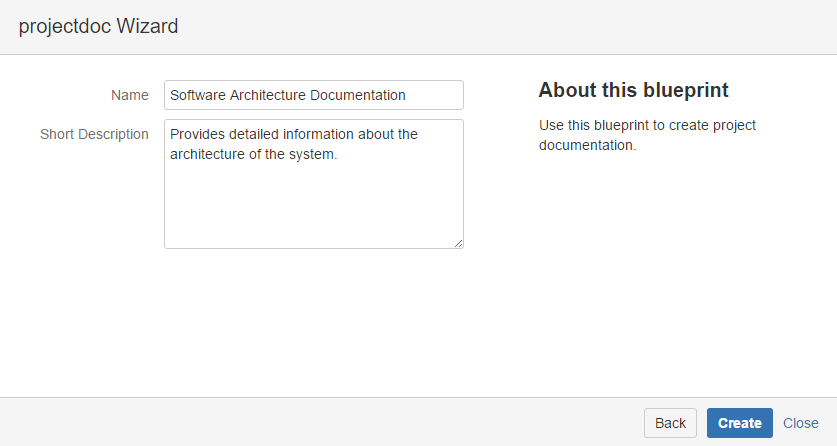The width and height of the screenshot is (837, 446).
Task: Click the 'projectdoc Wizard' dialog title
Action: tap(98, 27)
